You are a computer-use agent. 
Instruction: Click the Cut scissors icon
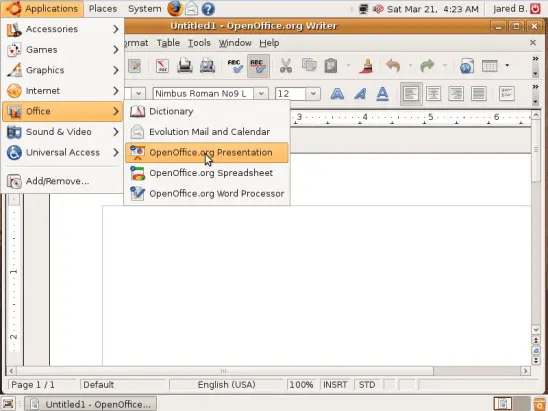click(286, 66)
